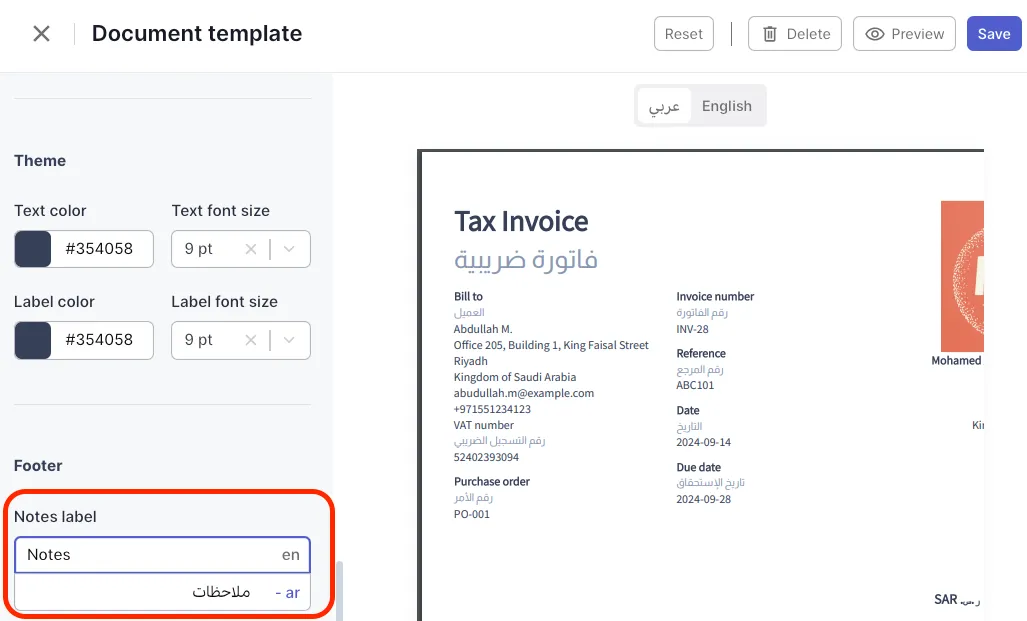Image resolution: width=1027 pixels, height=621 pixels.
Task: Clear the Text font size value
Action: (251, 249)
